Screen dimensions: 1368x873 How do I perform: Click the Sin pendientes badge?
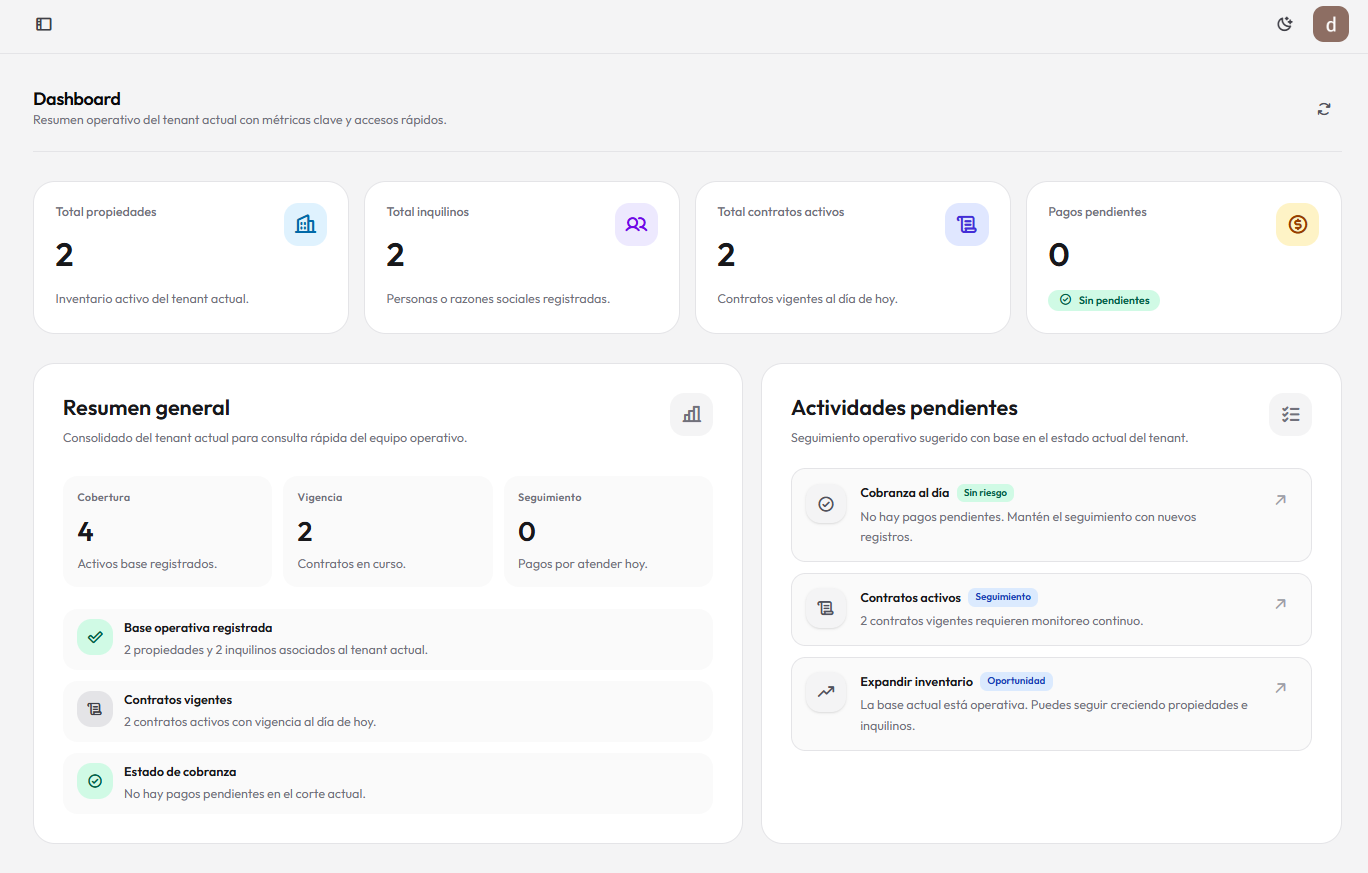tap(1104, 300)
